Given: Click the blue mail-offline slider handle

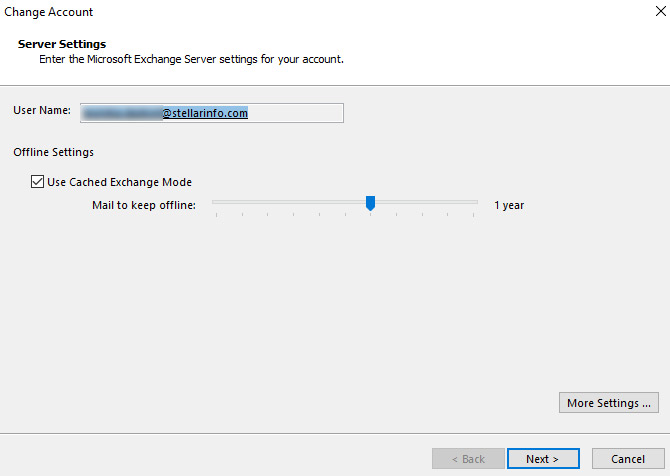Looking at the screenshot, I should [x=370, y=204].
